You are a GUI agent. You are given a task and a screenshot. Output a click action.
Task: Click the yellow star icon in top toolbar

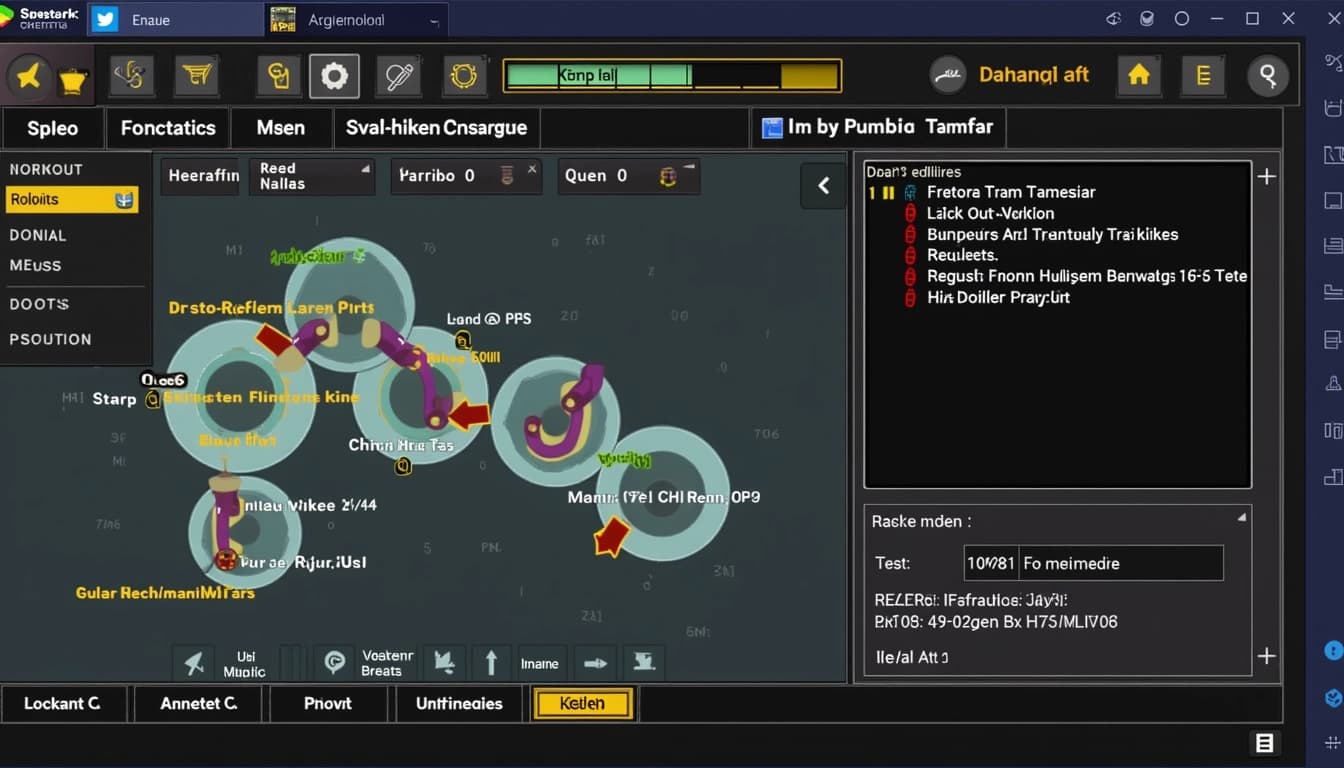point(29,76)
